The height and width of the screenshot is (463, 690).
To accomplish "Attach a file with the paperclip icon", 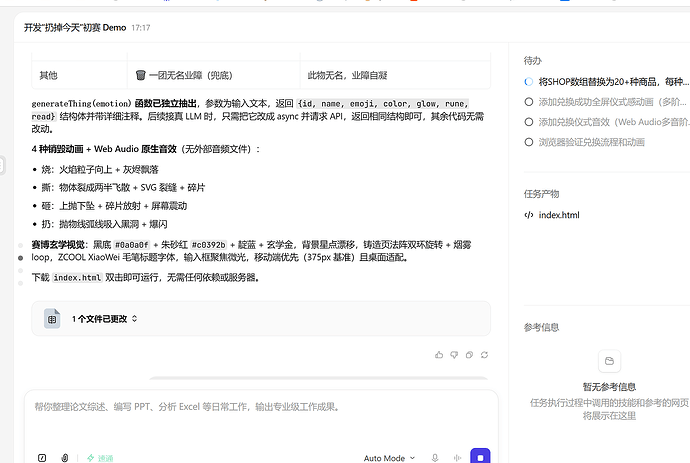I will tap(65, 458).
